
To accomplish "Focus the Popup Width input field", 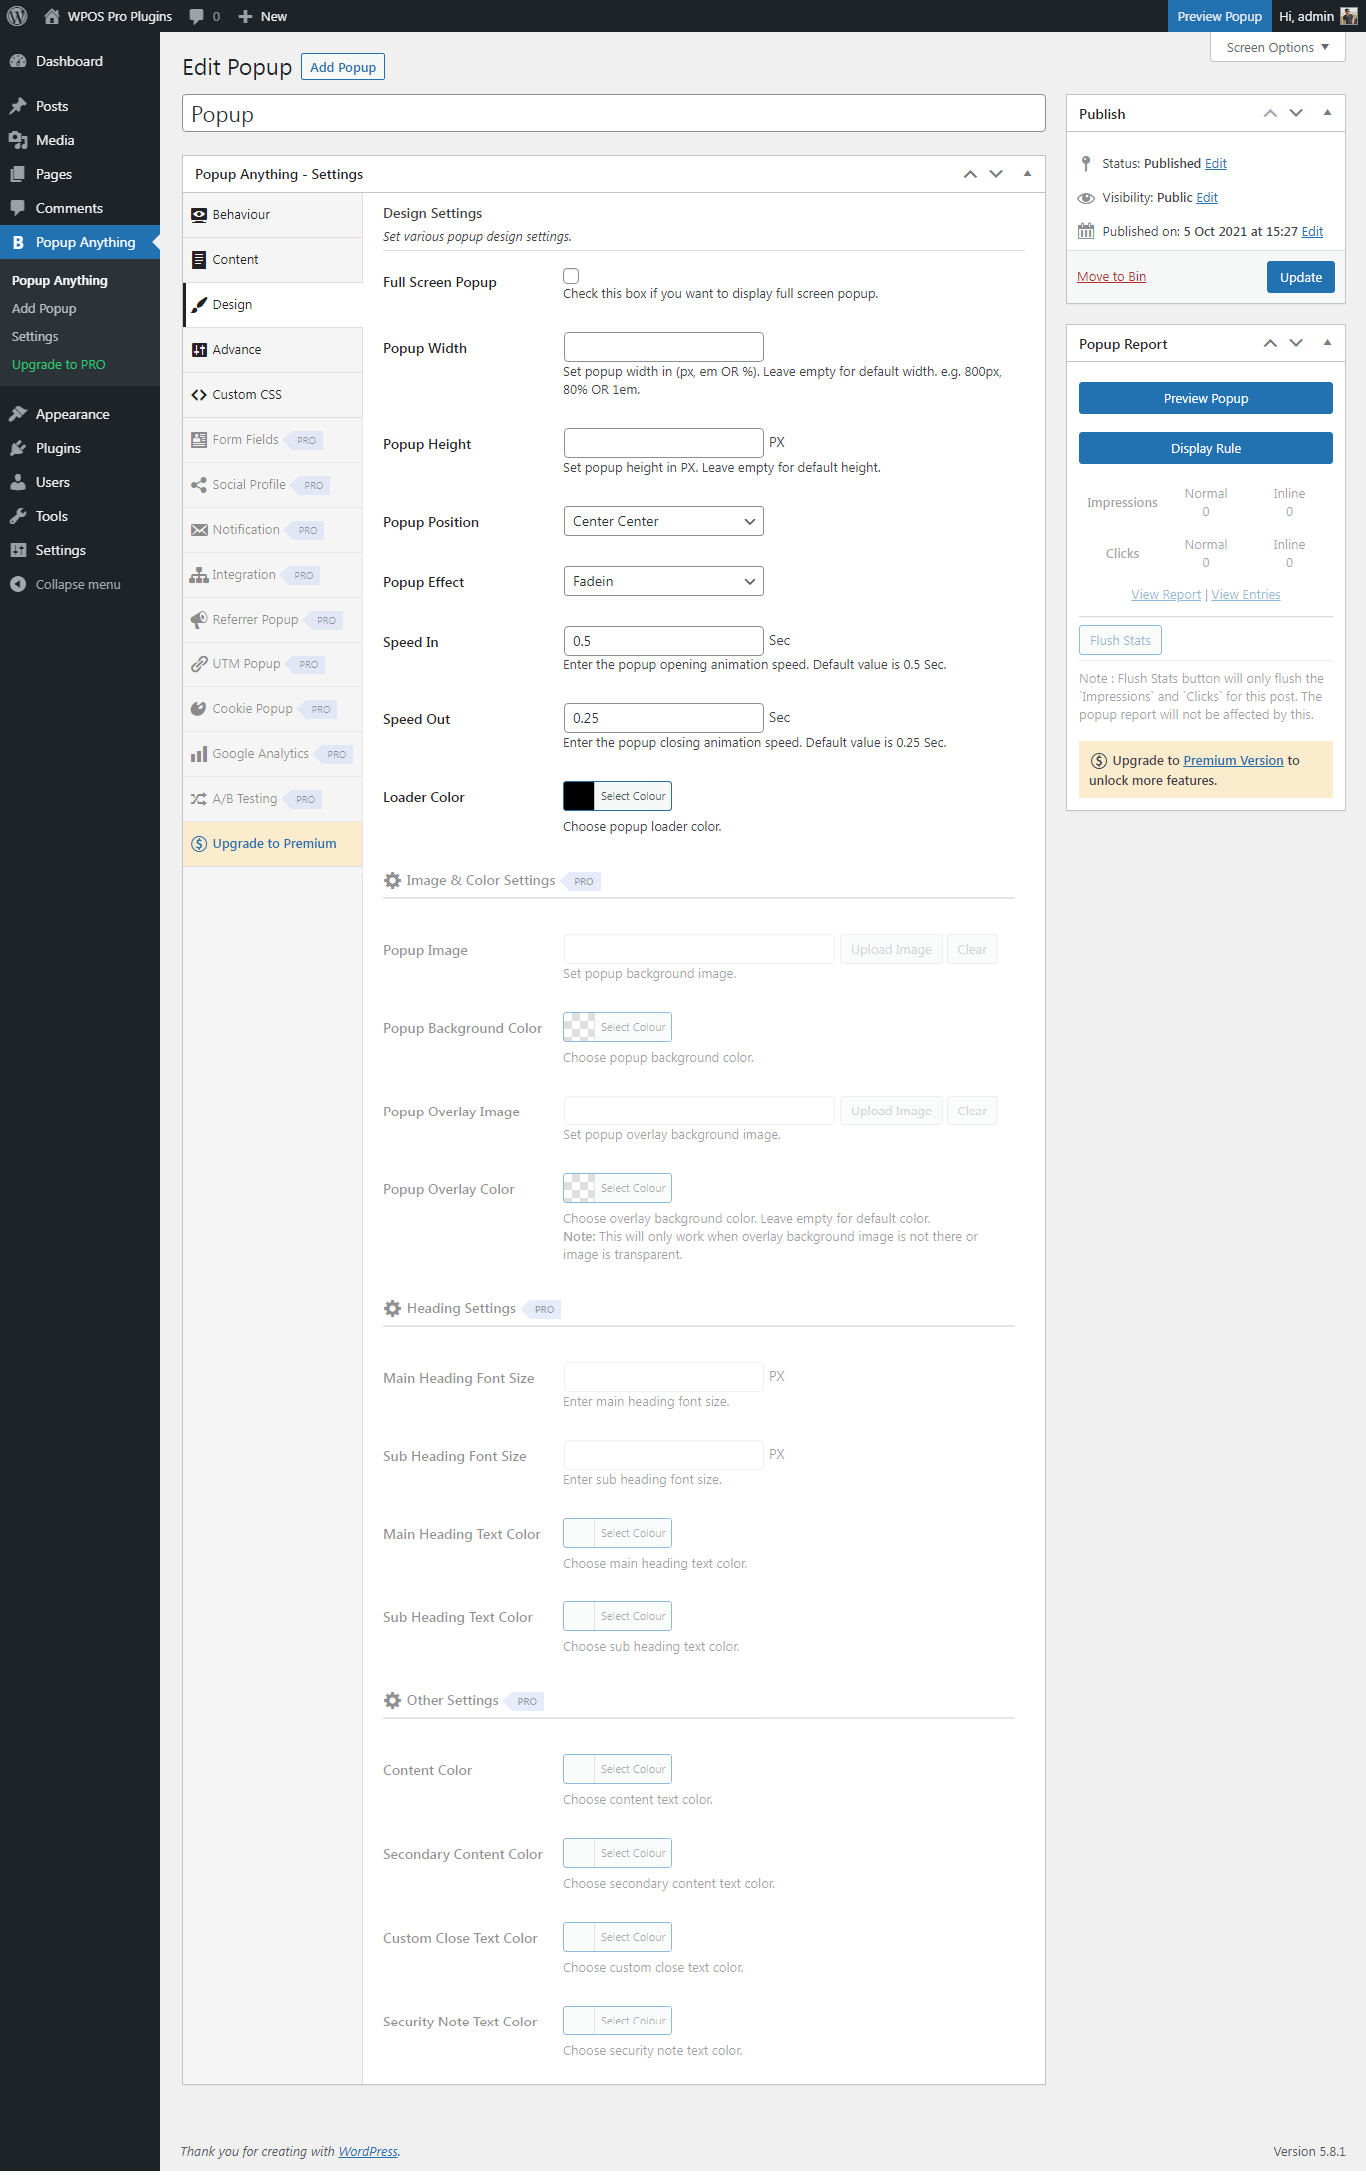I will [x=663, y=347].
